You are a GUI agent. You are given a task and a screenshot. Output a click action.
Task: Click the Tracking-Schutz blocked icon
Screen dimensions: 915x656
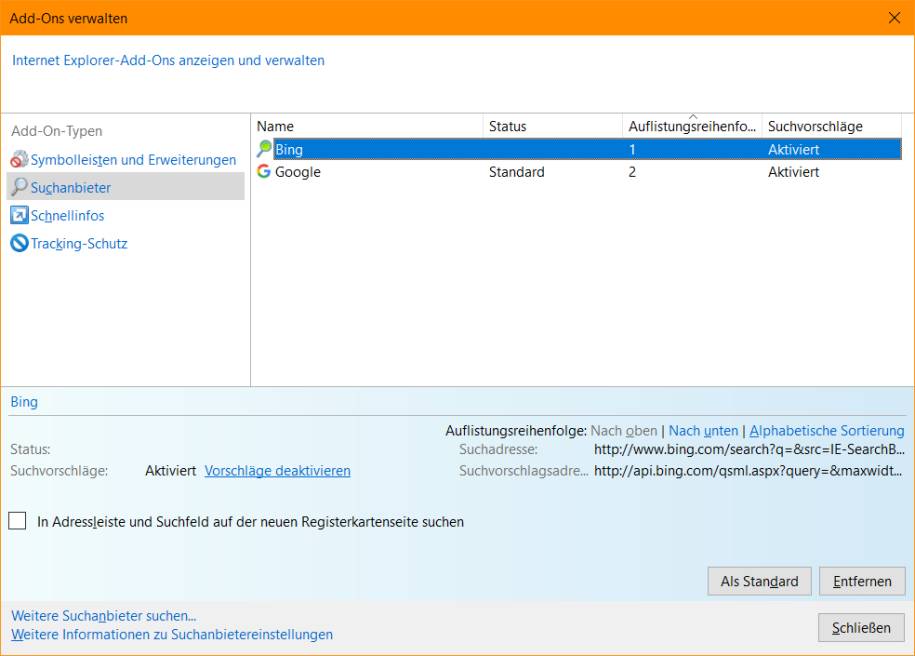[x=19, y=243]
